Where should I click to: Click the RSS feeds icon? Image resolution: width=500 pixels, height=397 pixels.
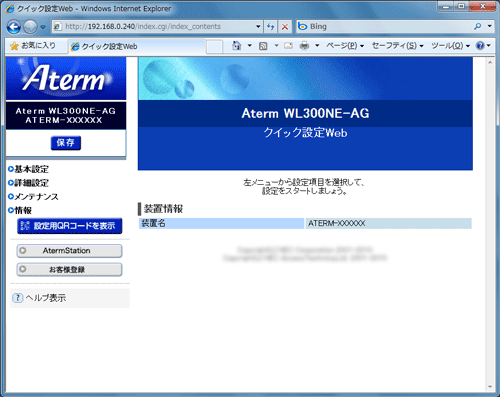click(263, 46)
